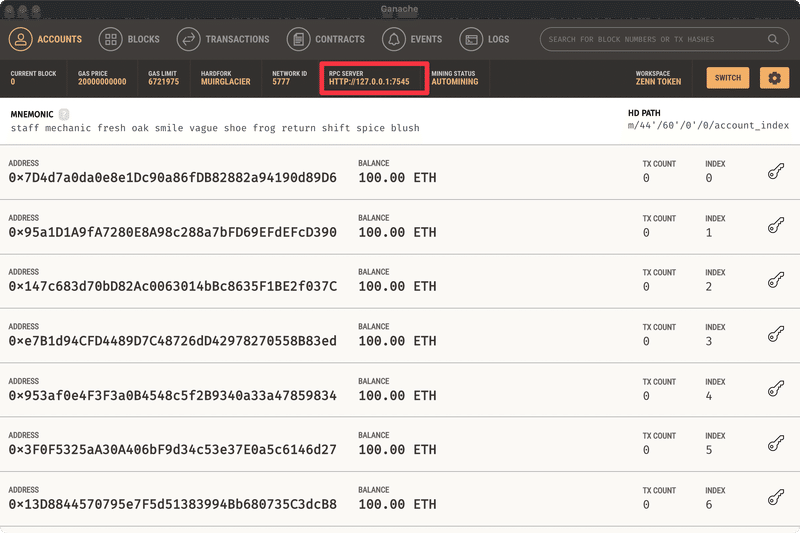Show private key for account index 0
The image size is (800, 533).
pyautogui.click(x=776, y=171)
